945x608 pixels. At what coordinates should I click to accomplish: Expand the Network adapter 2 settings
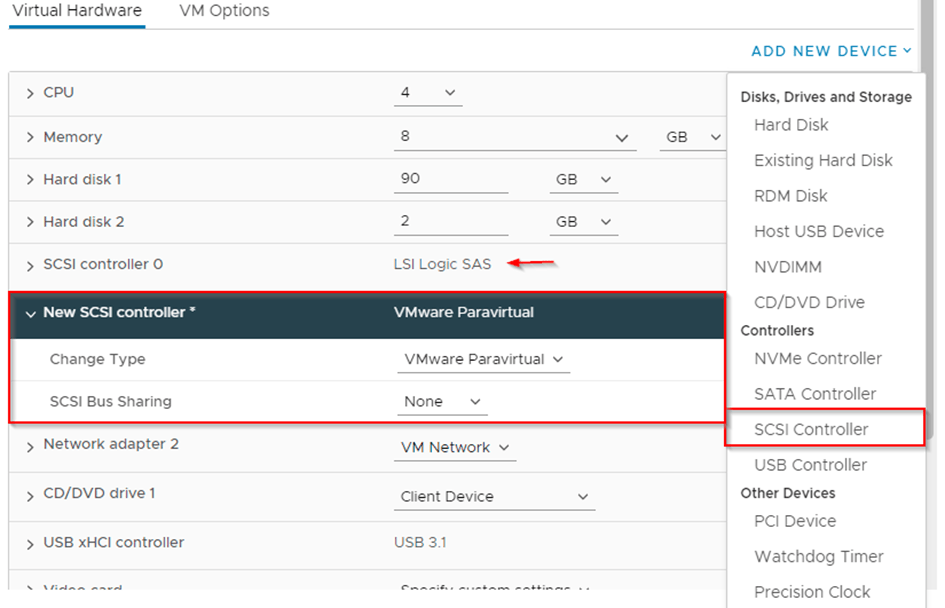point(30,447)
